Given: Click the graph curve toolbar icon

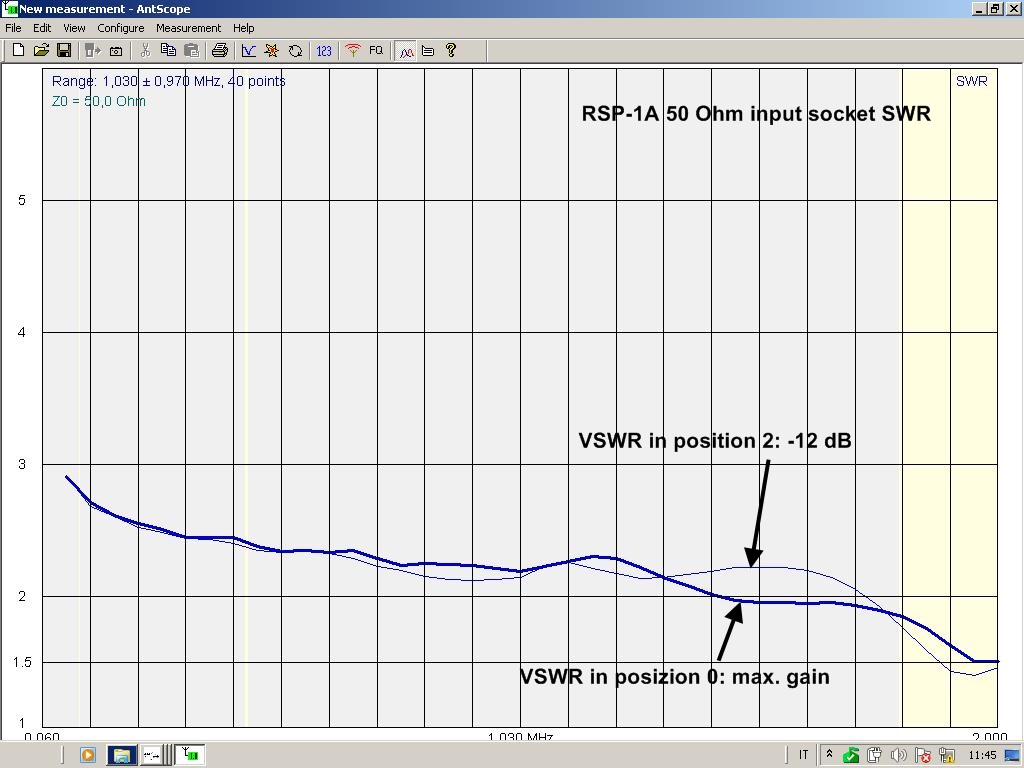Looking at the screenshot, I should 248,50.
